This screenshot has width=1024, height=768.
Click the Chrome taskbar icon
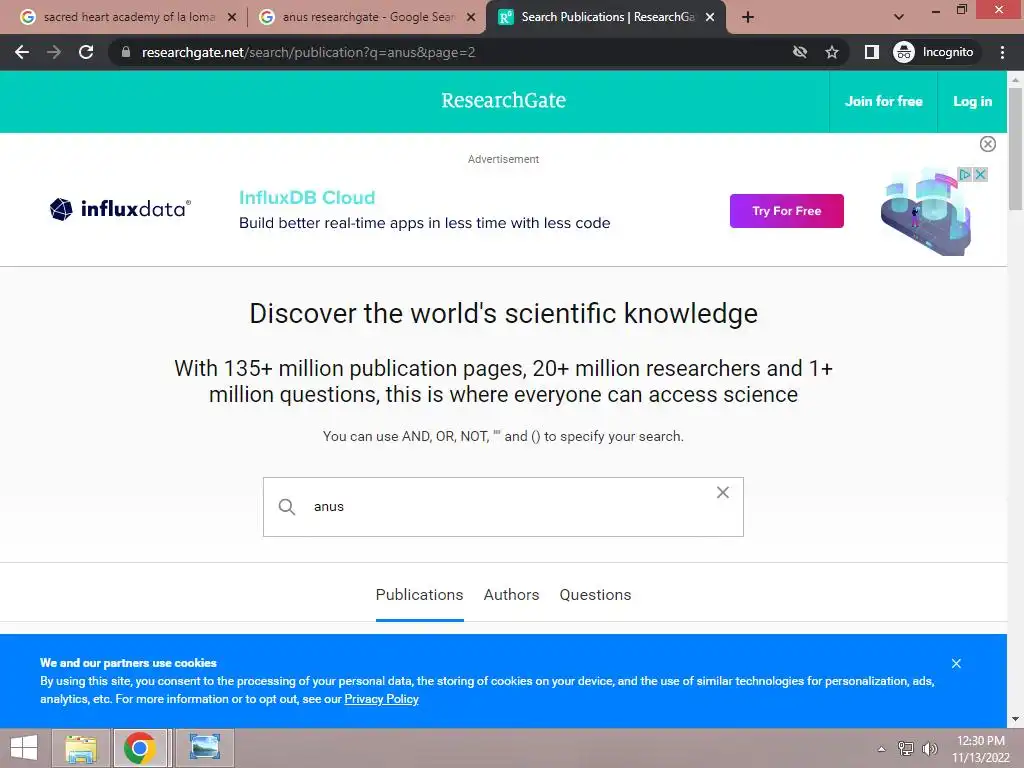tap(140, 748)
